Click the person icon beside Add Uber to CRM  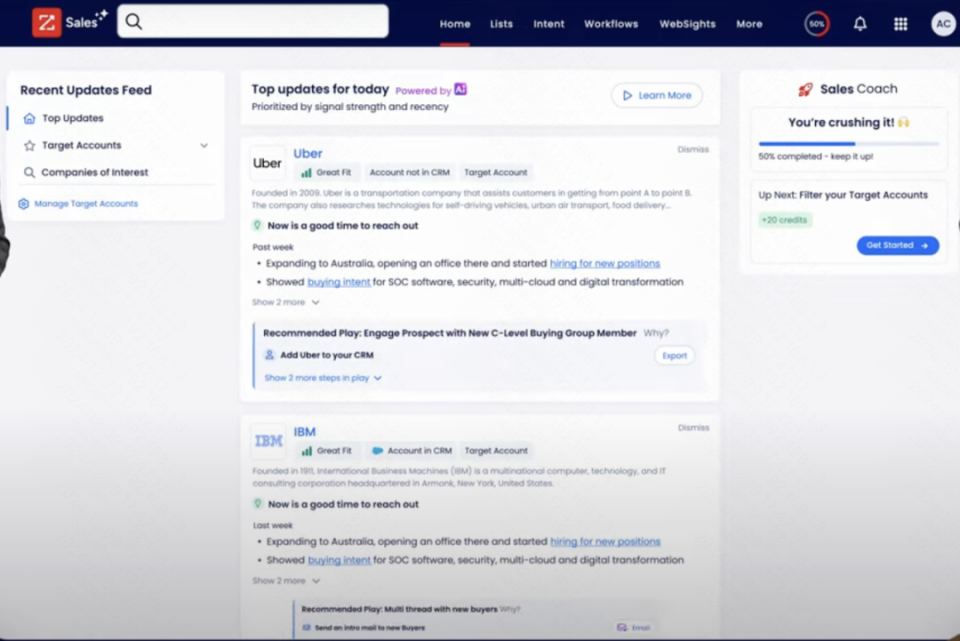coord(269,355)
